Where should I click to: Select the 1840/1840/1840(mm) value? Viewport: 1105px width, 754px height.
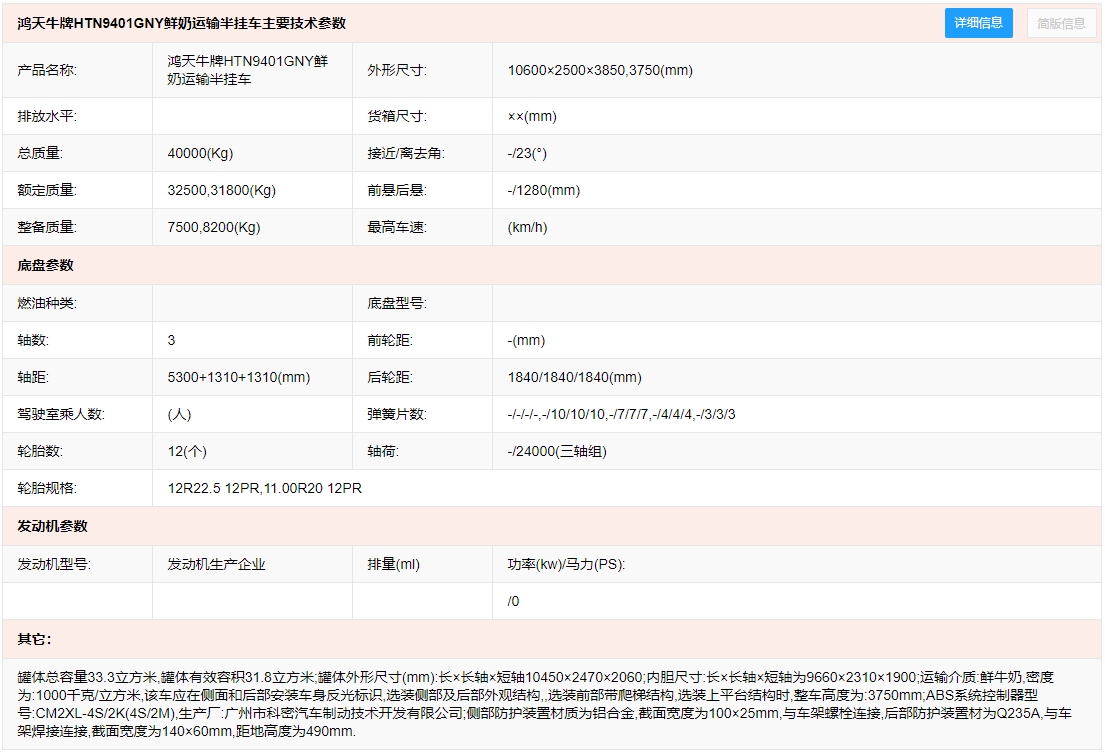coord(574,378)
